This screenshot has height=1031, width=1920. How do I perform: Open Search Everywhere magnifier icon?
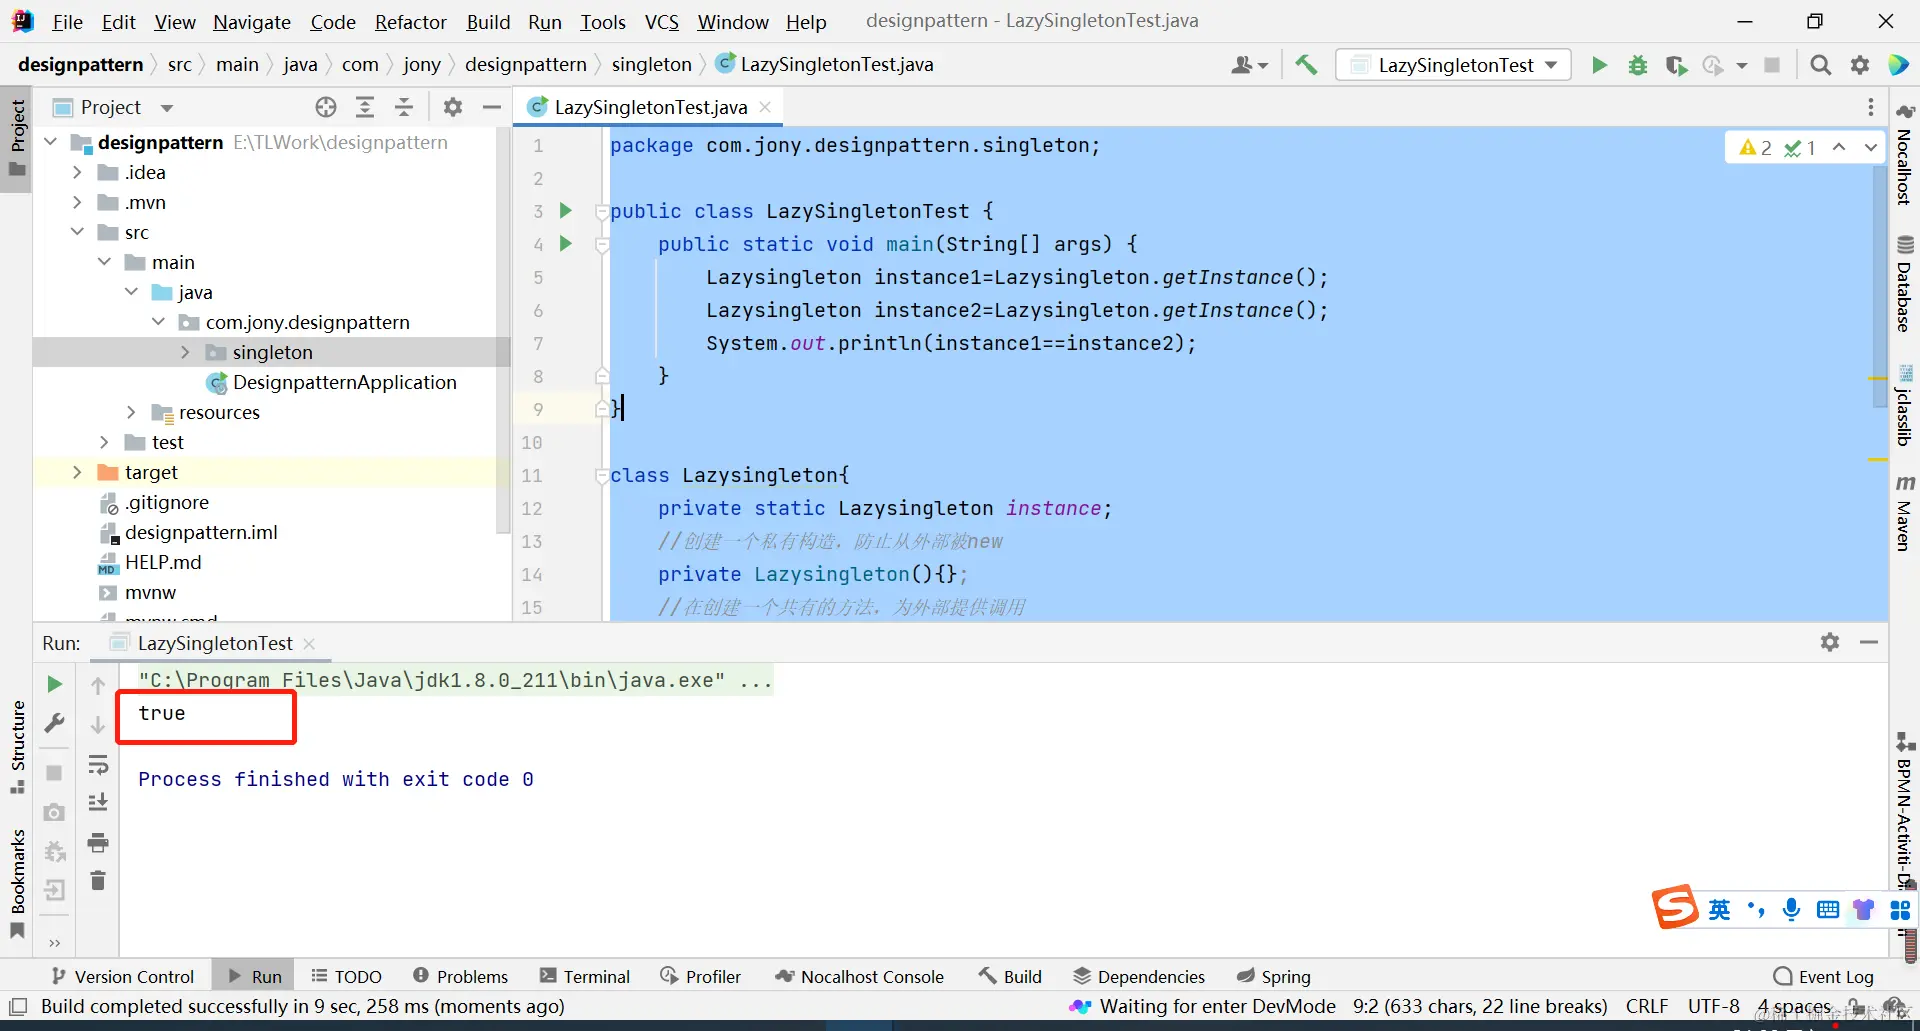click(x=1820, y=65)
